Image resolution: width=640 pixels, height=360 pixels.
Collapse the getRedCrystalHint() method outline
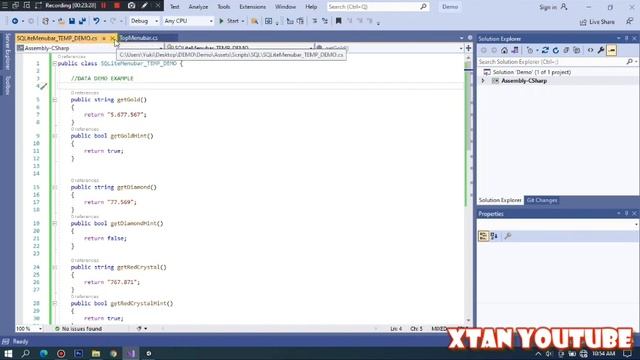click(x=55, y=304)
